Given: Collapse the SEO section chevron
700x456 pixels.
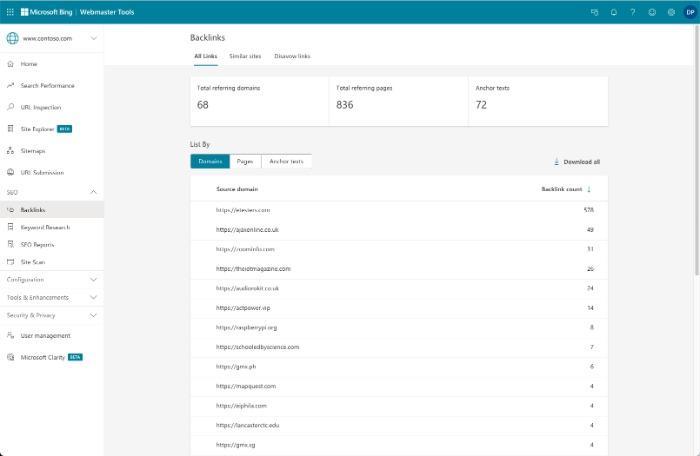Looking at the screenshot, I should (93, 192).
